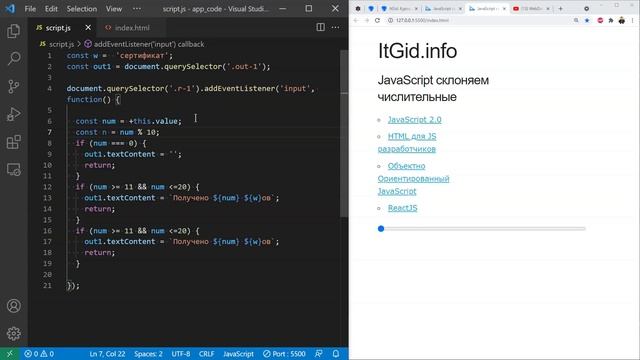Bookmark this page with the star icon
This screenshot has width=640, height=360.
click(x=587, y=20)
